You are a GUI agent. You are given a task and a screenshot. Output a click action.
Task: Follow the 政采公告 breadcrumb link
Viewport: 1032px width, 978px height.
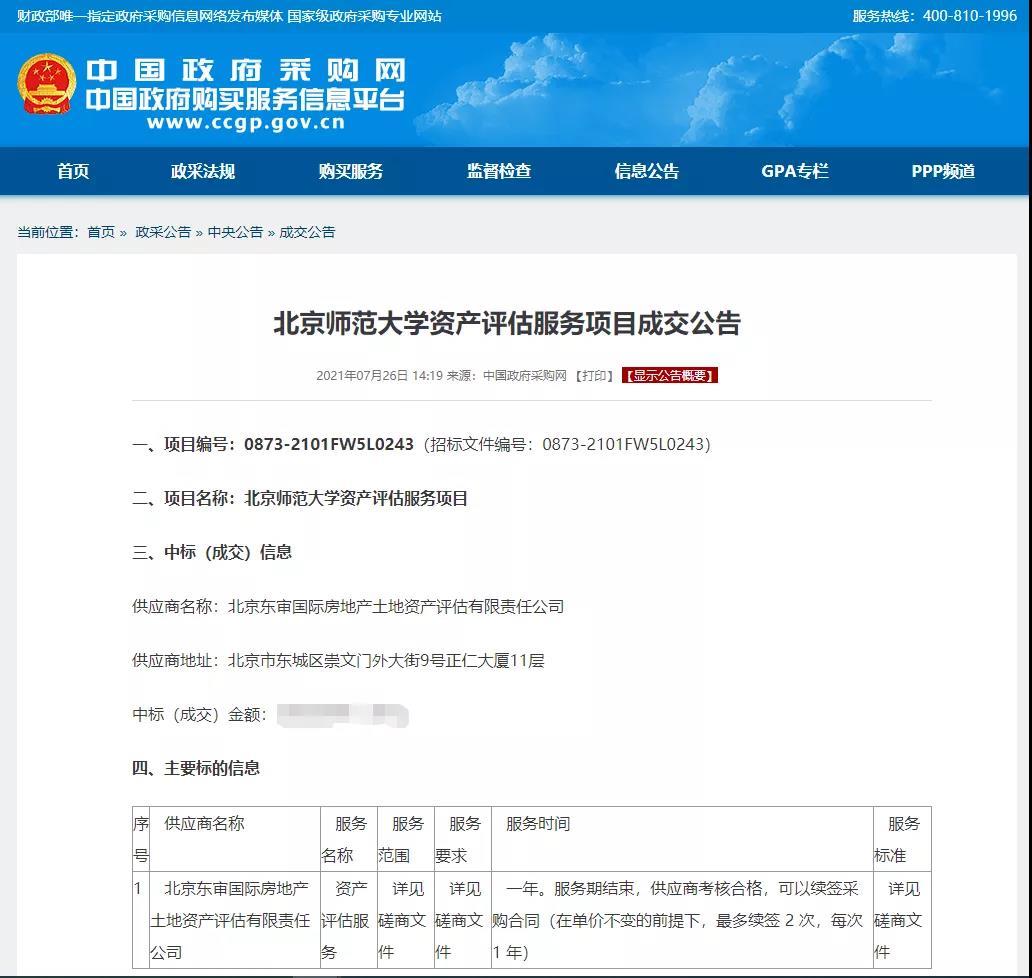pos(163,232)
